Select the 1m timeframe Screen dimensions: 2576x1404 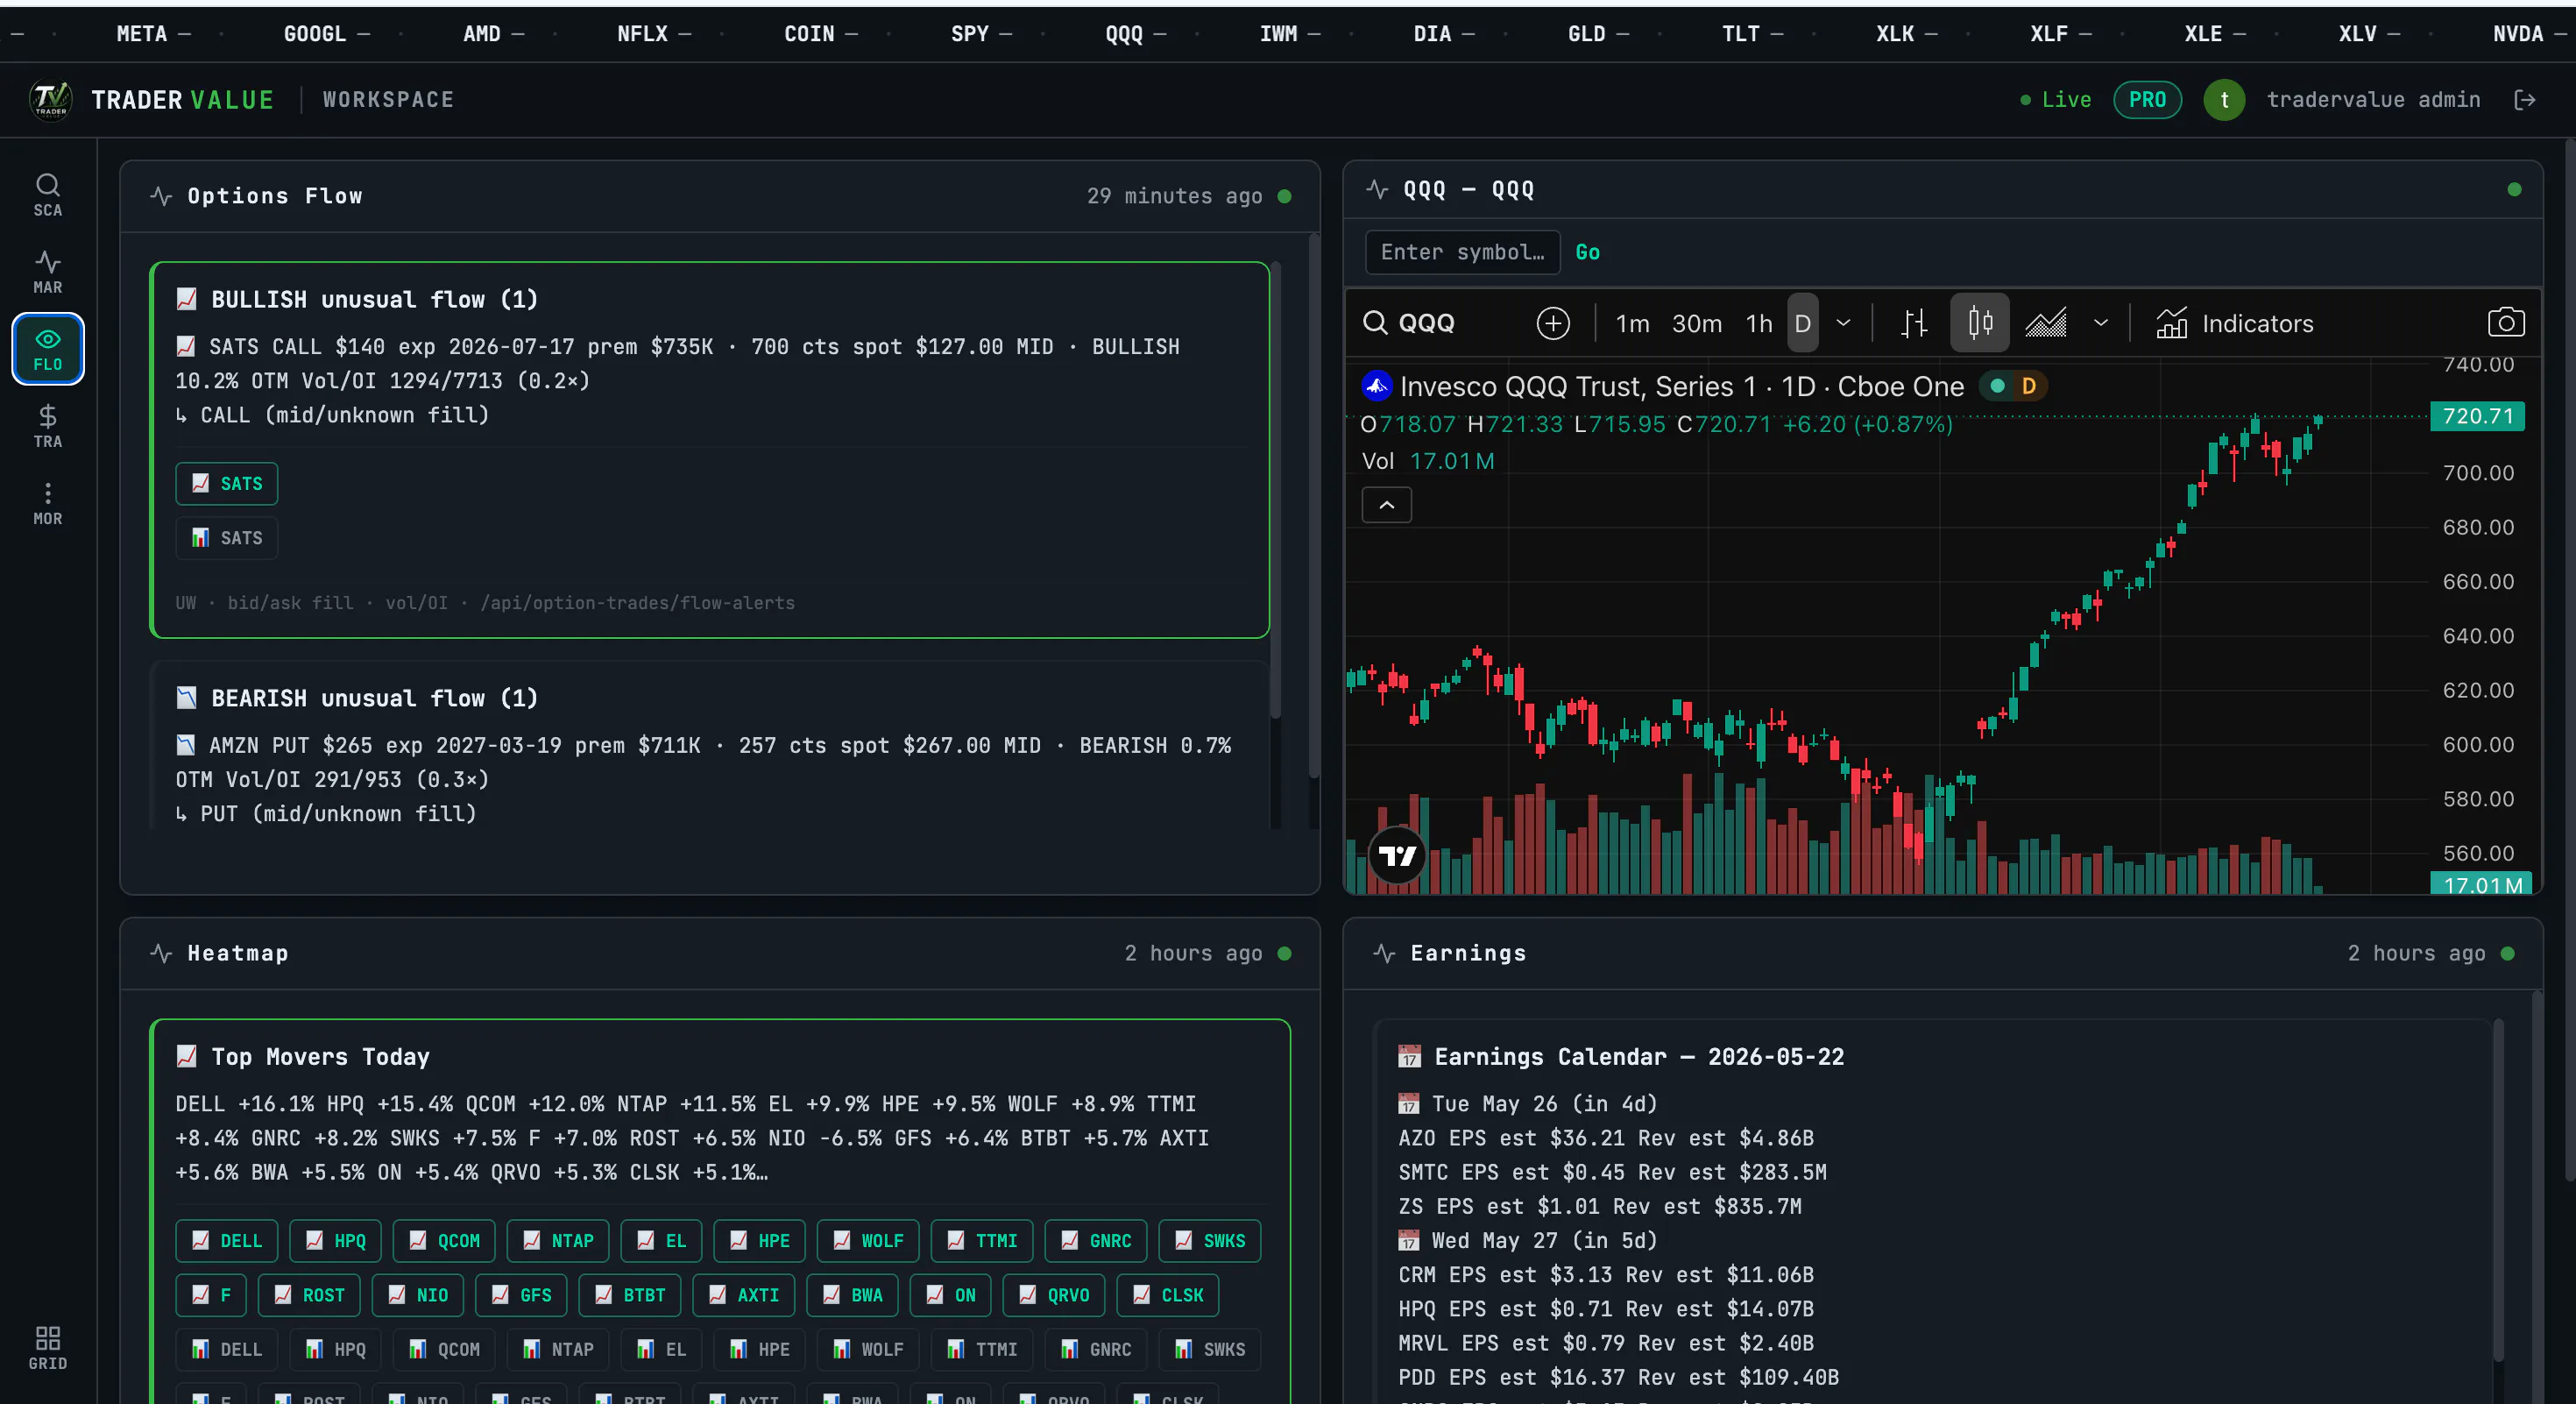click(1633, 323)
